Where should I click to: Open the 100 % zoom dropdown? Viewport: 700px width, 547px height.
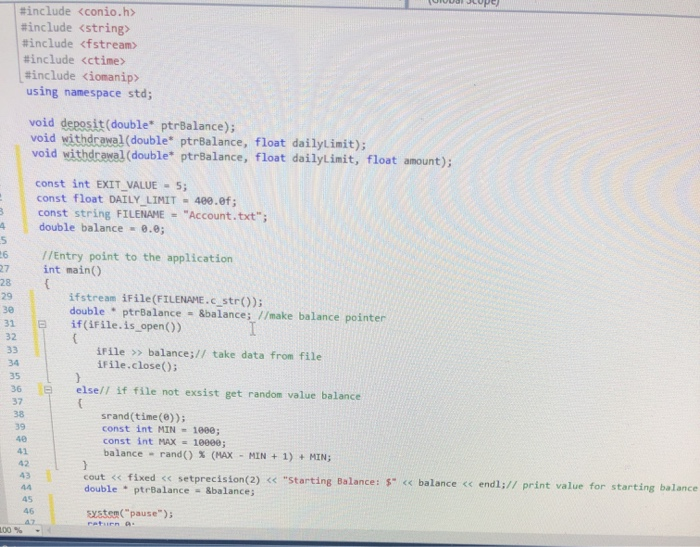38,531
